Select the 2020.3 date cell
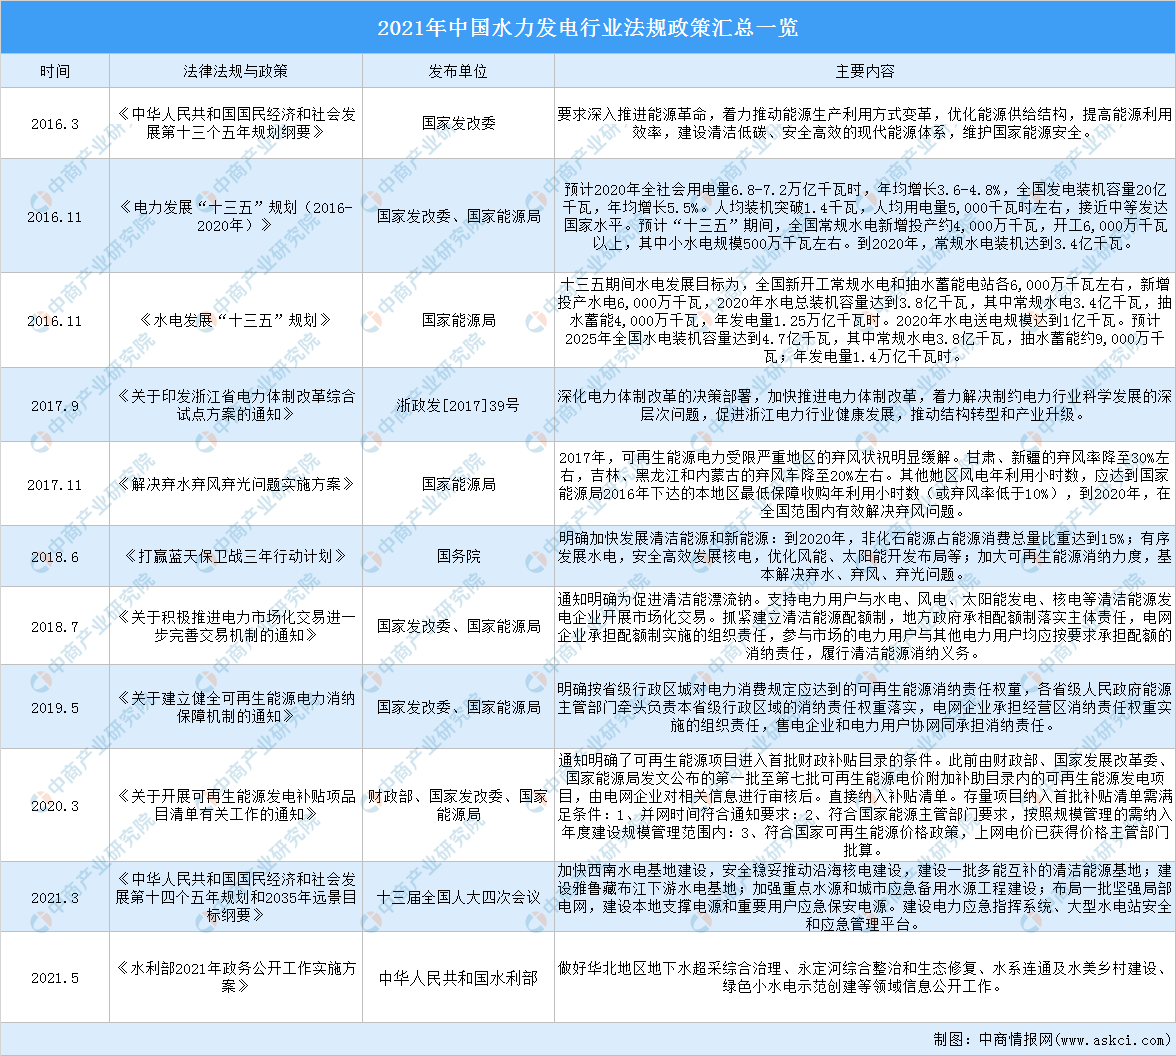 [x=55, y=805]
